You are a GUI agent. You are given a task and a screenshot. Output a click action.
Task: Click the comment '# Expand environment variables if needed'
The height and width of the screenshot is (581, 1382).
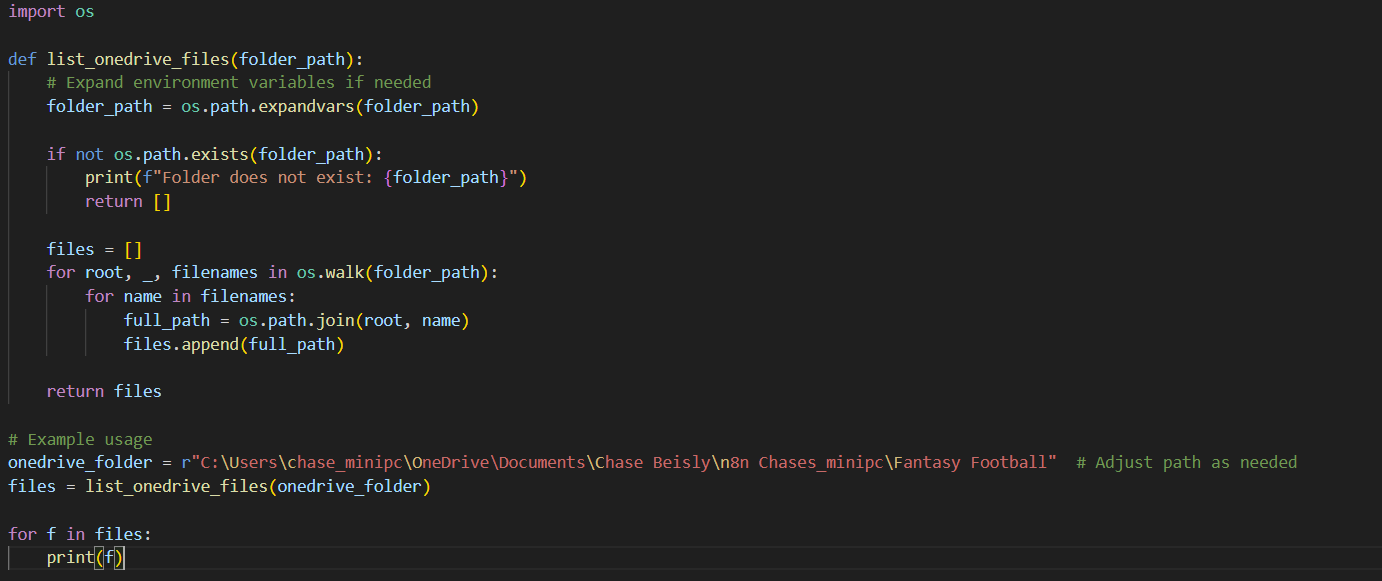239,82
